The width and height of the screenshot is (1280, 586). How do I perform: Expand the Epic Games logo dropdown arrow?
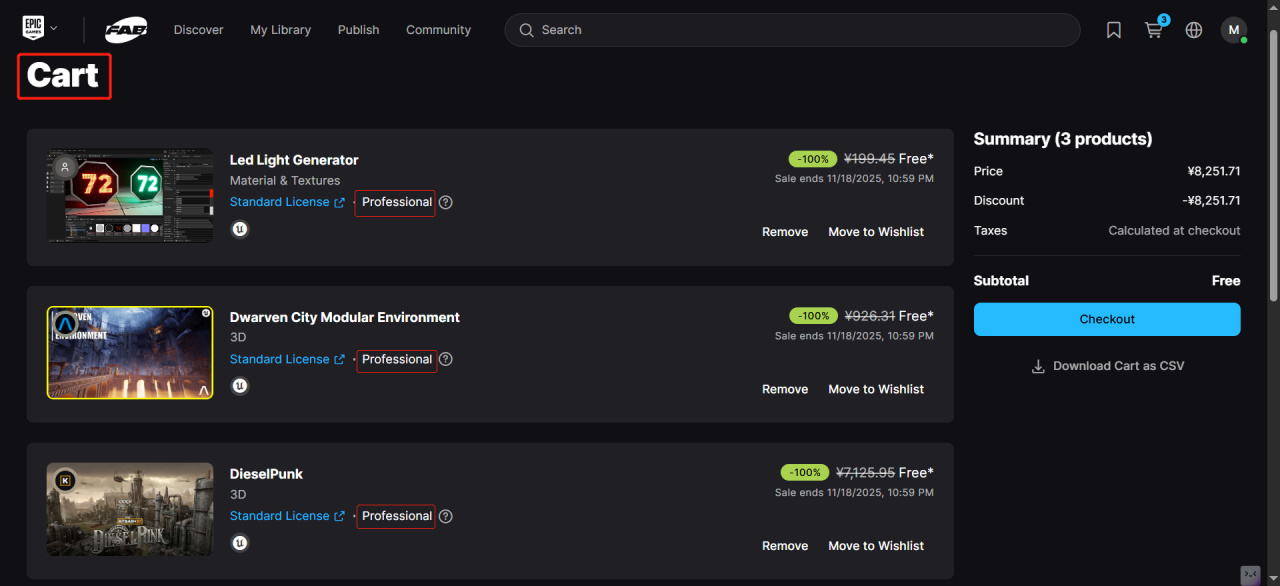coord(54,29)
